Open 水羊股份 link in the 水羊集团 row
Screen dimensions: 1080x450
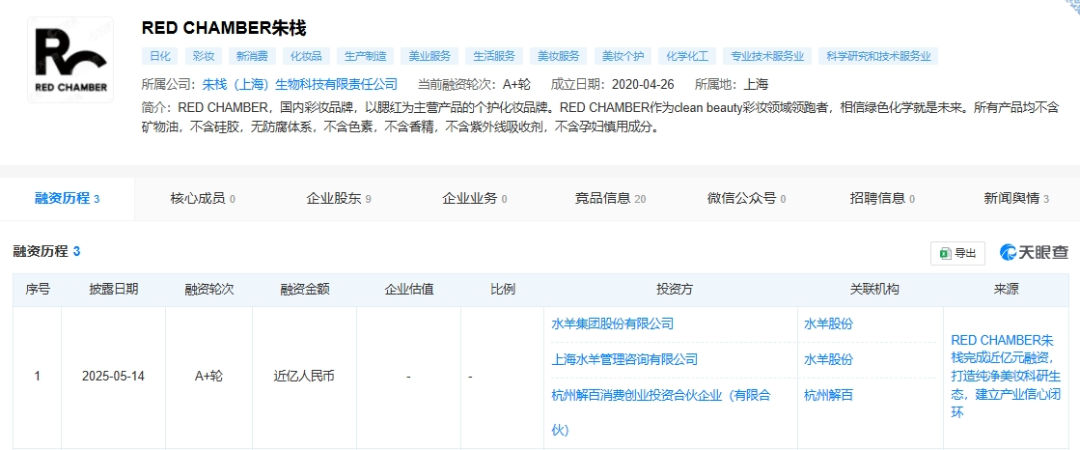click(x=828, y=323)
